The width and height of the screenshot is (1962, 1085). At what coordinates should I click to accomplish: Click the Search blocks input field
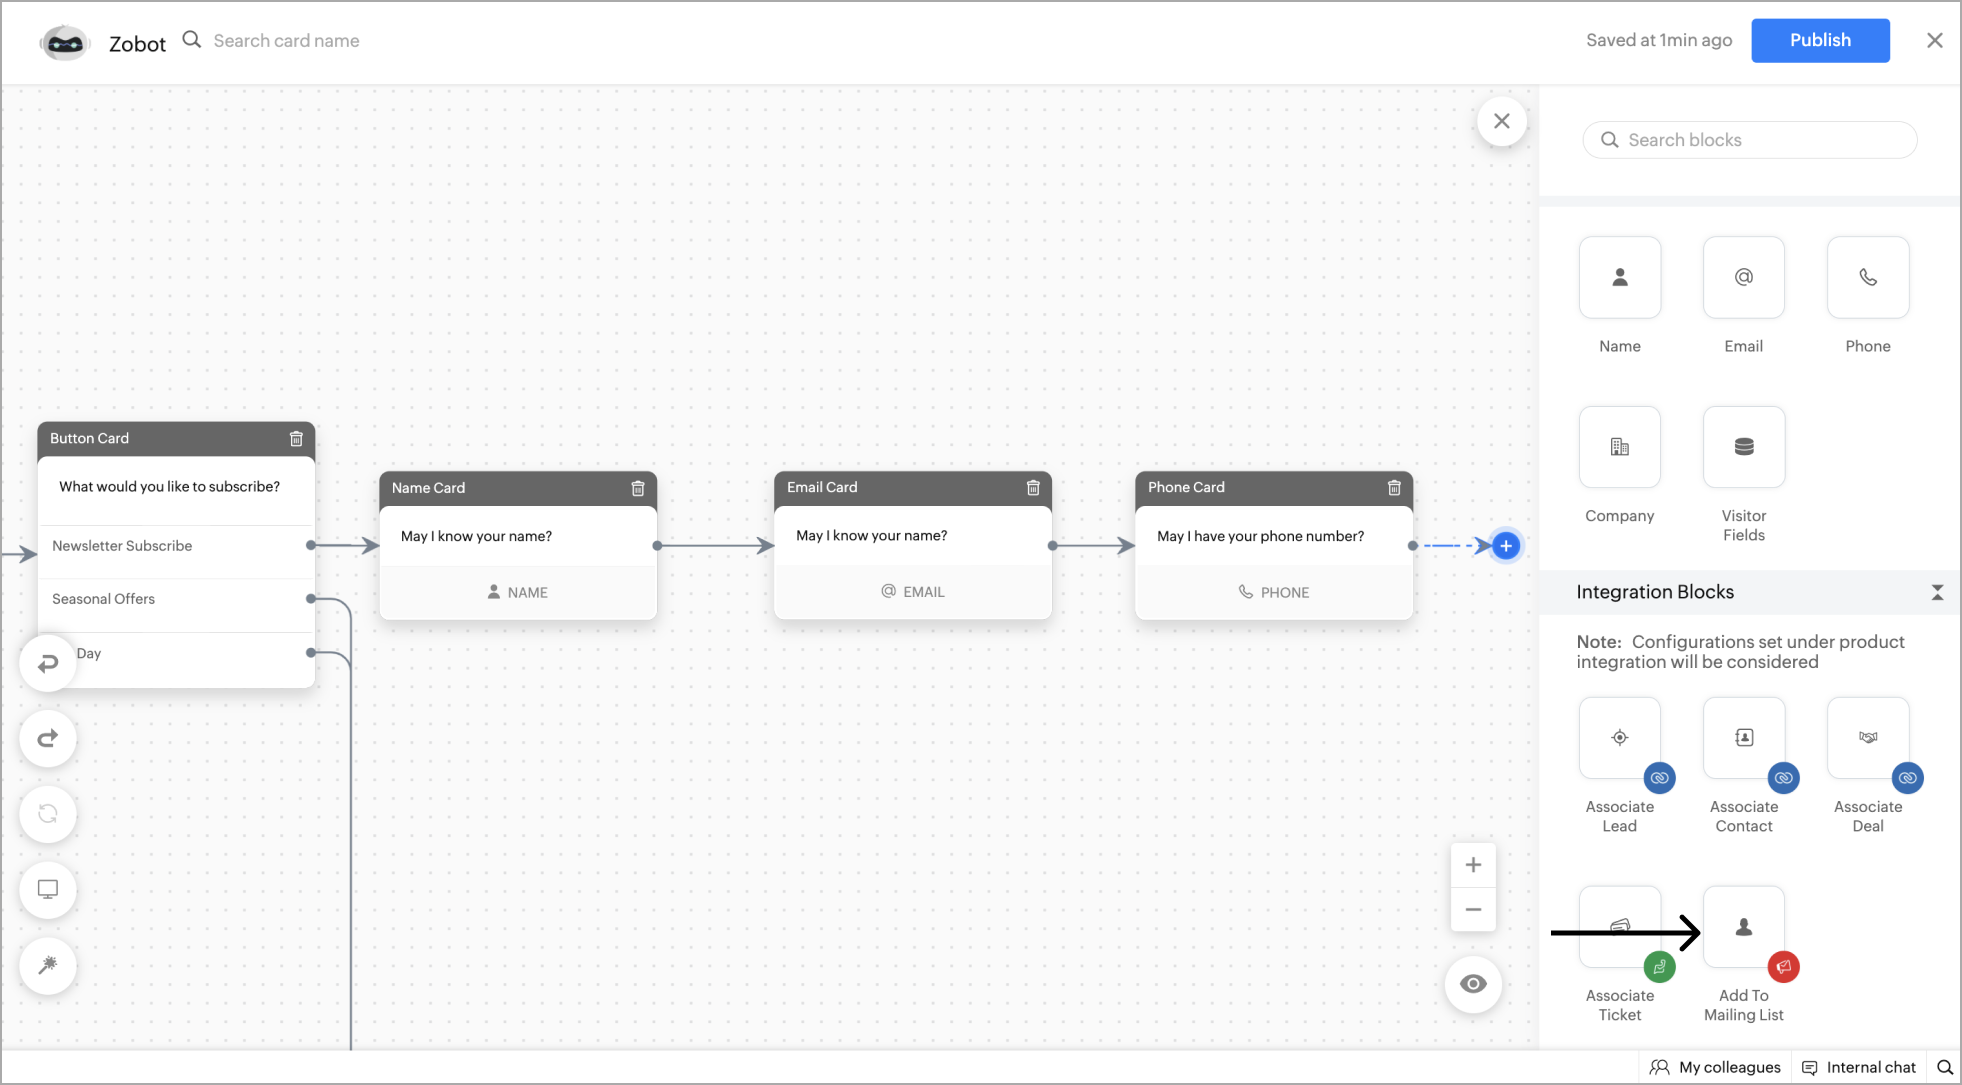(x=1749, y=139)
